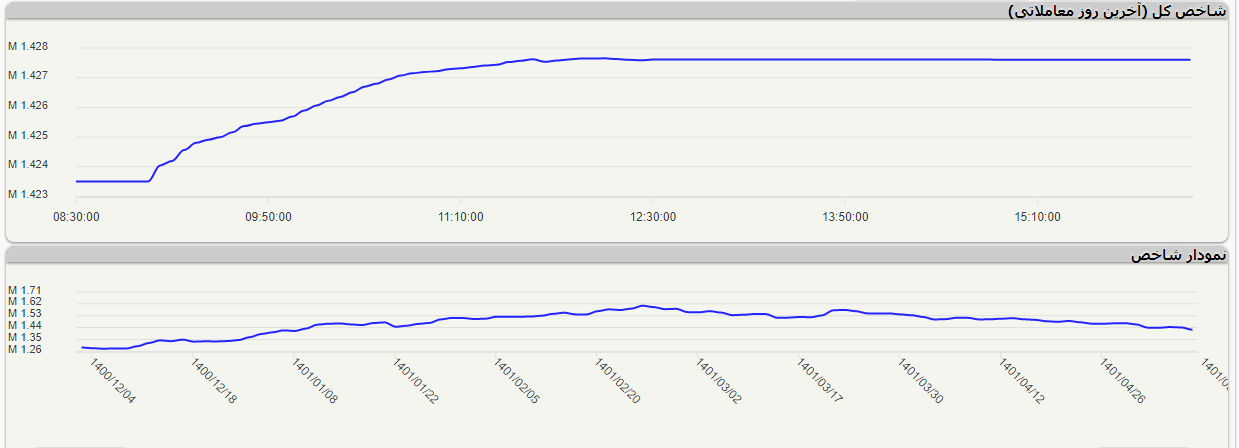
Task: Select the 1401/01/08 date axis label
Action: pos(315,382)
